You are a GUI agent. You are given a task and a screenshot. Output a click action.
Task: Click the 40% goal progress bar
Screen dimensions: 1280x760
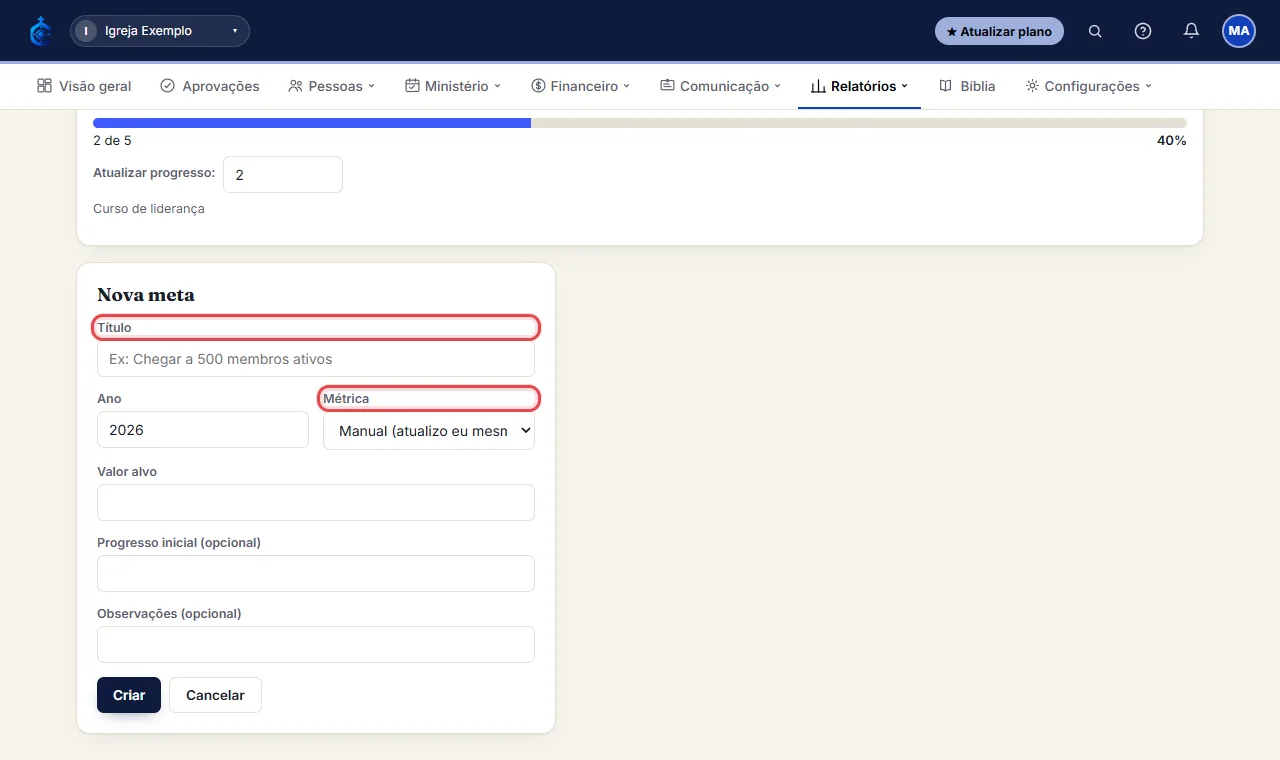pyautogui.click(x=640, y=123)
